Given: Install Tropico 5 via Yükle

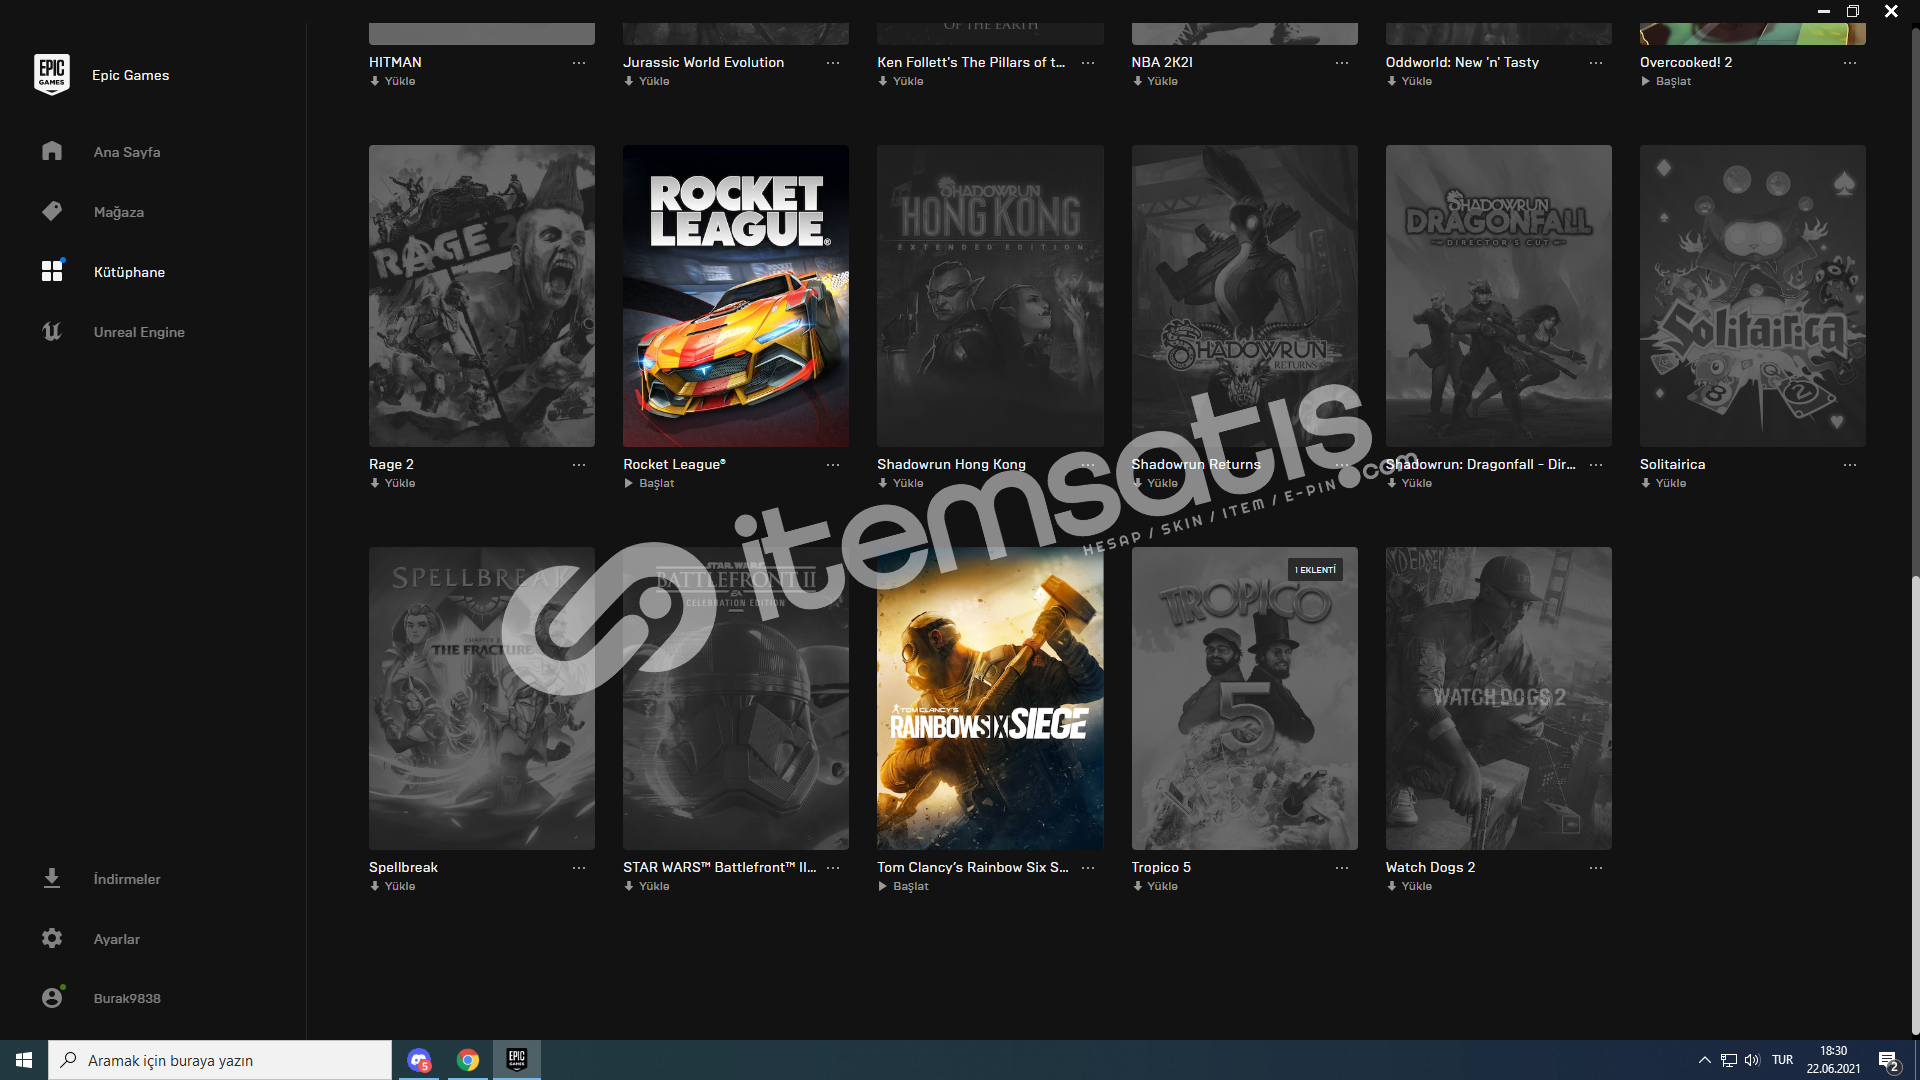Looking at the screenshot, I should click(x=1156, y=886).
